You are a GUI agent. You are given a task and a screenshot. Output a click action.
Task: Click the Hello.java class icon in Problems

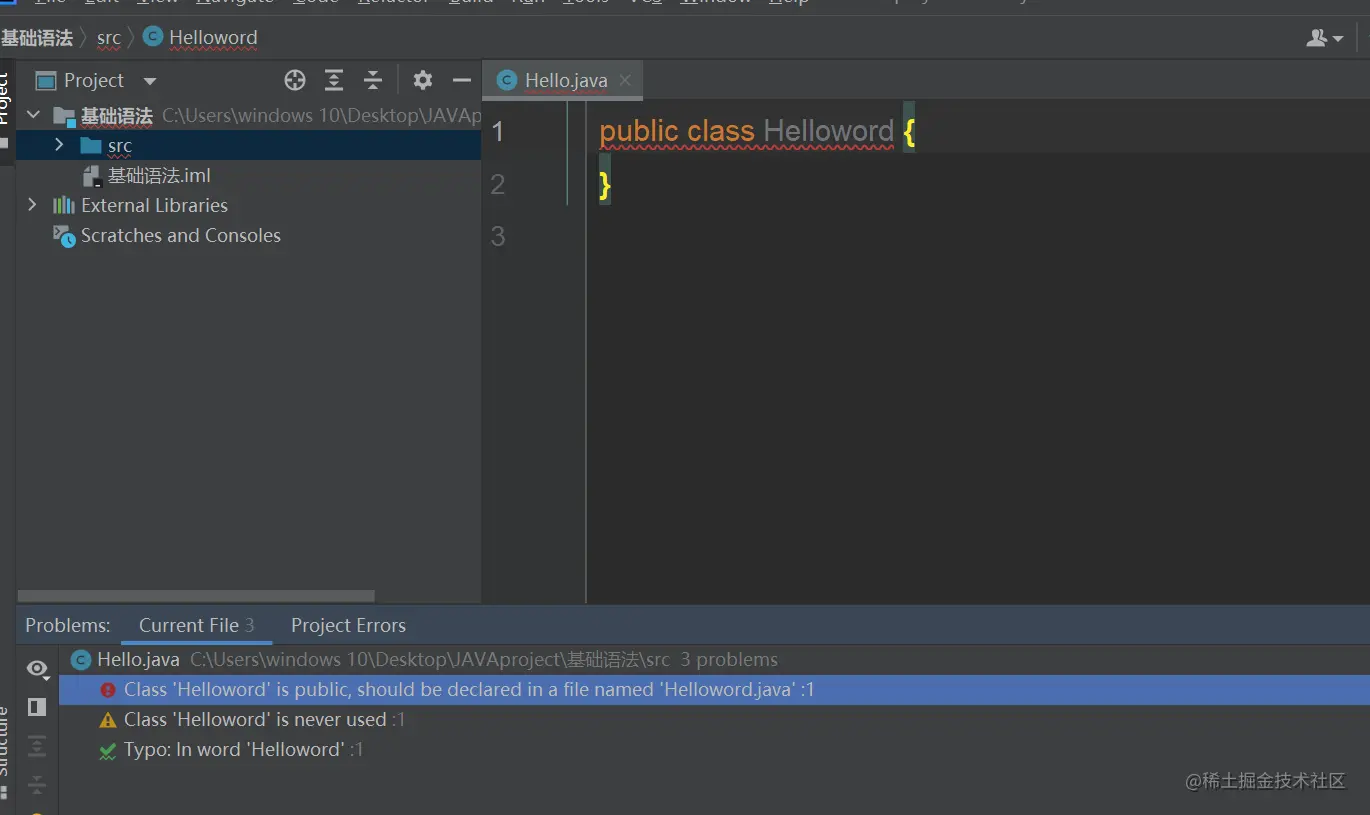tap(81, 660)
